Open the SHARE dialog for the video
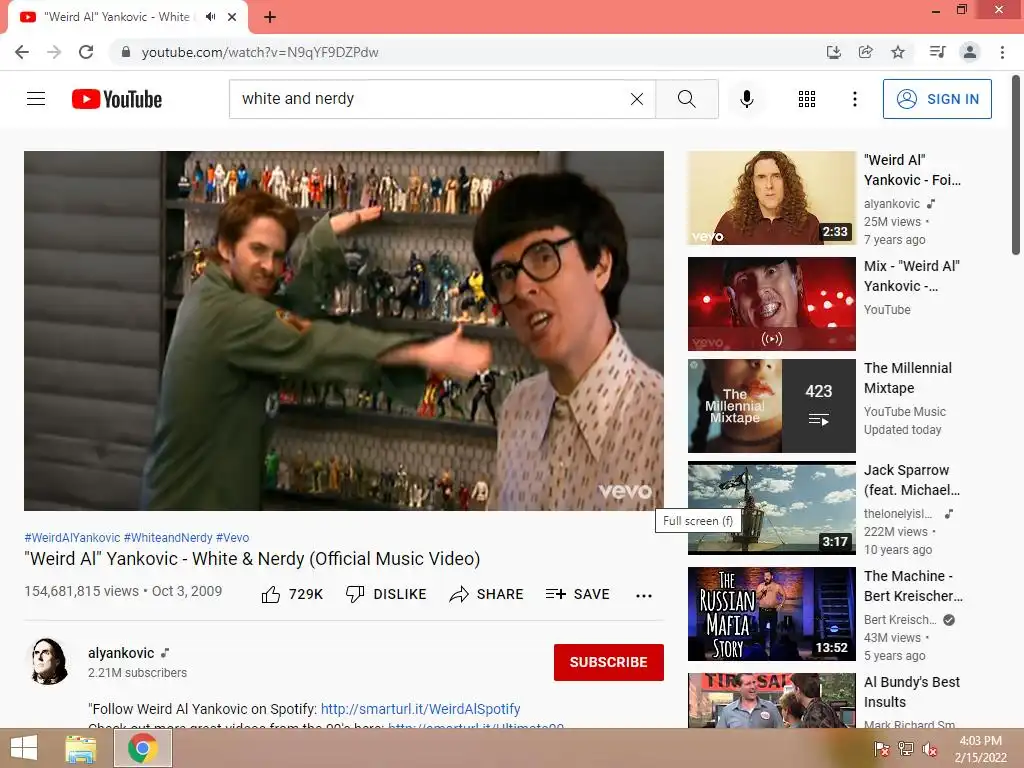 486,594
